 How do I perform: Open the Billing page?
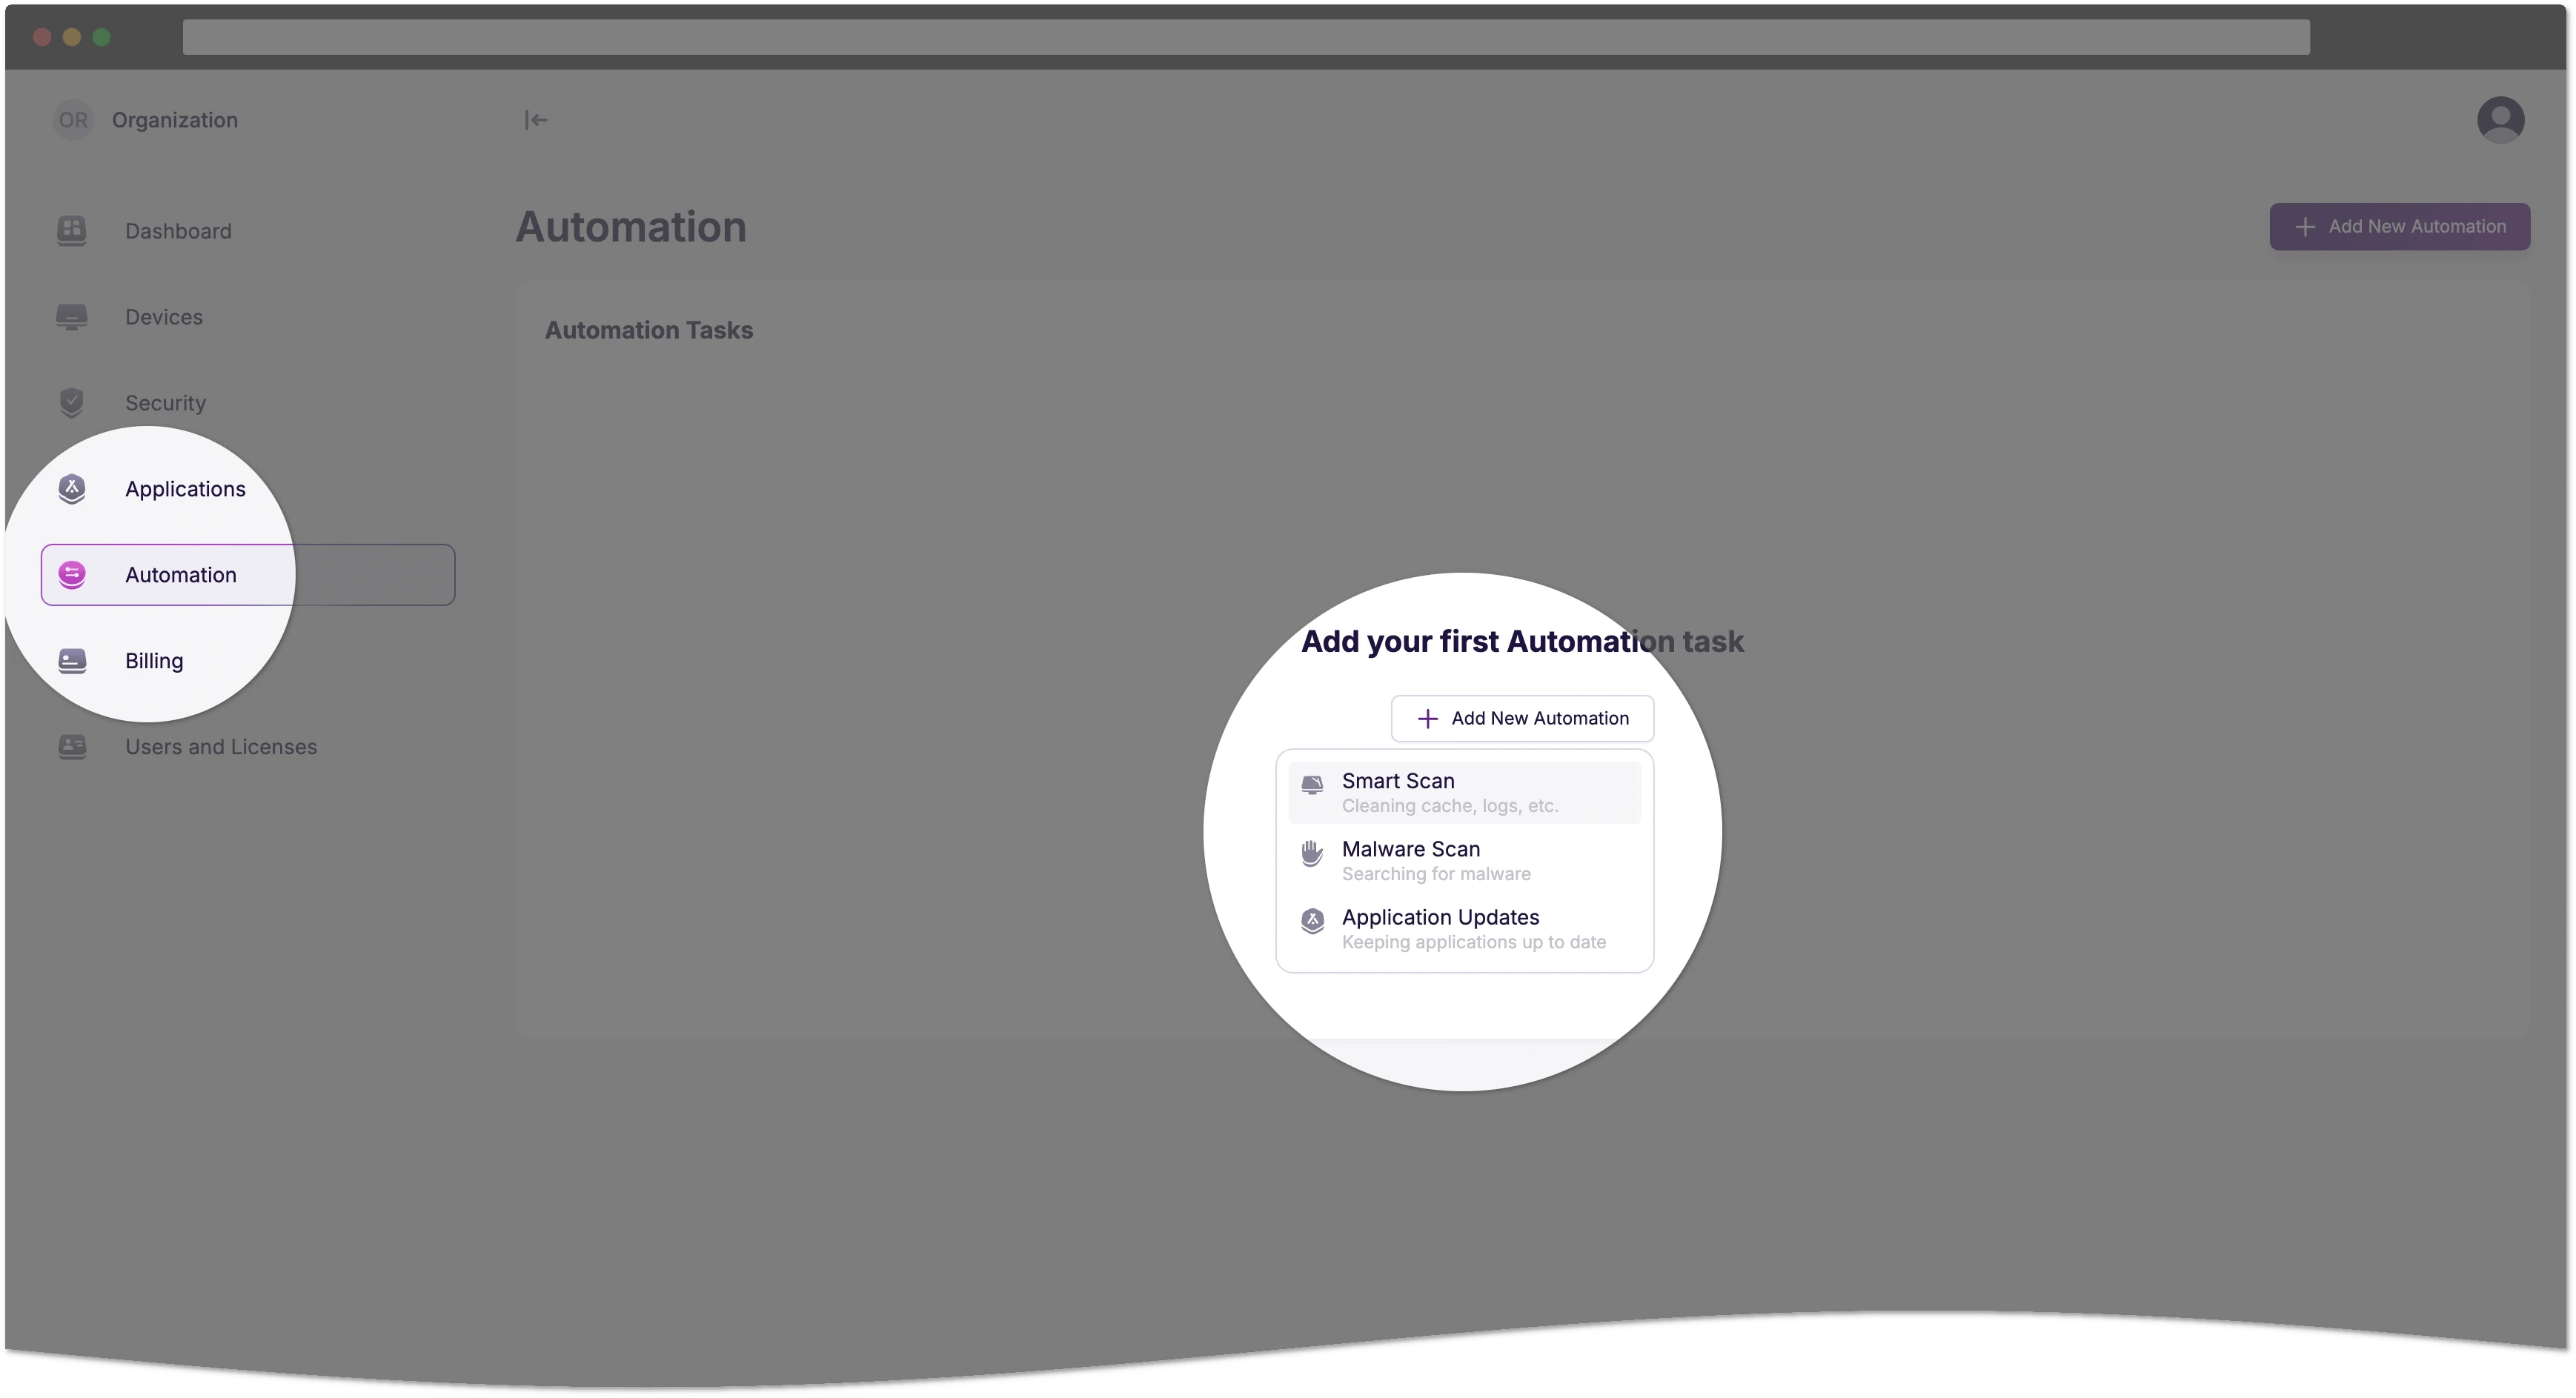coord(154,661)
